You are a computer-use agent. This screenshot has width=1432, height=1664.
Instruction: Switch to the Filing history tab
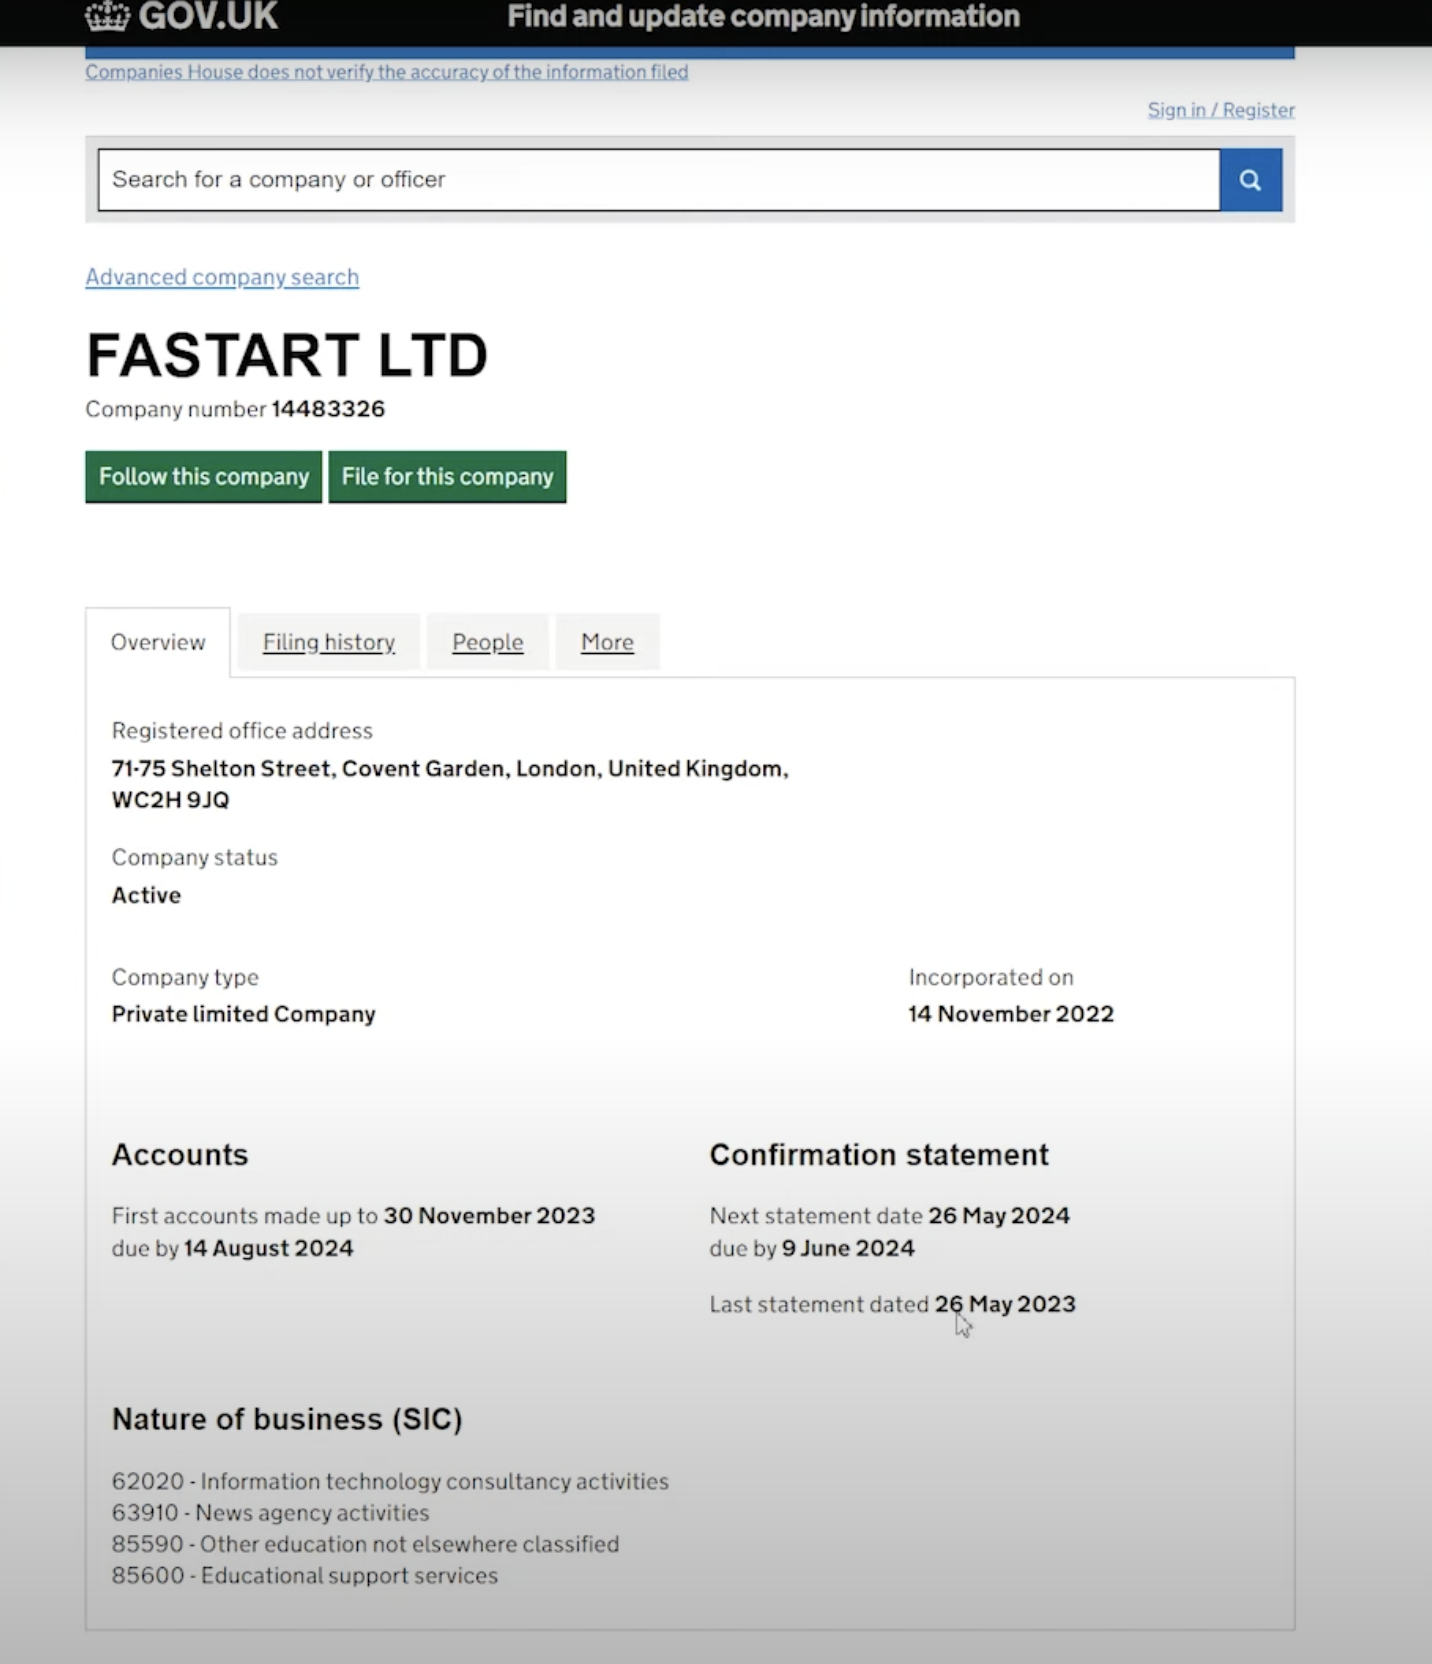[x=328, y=642]
